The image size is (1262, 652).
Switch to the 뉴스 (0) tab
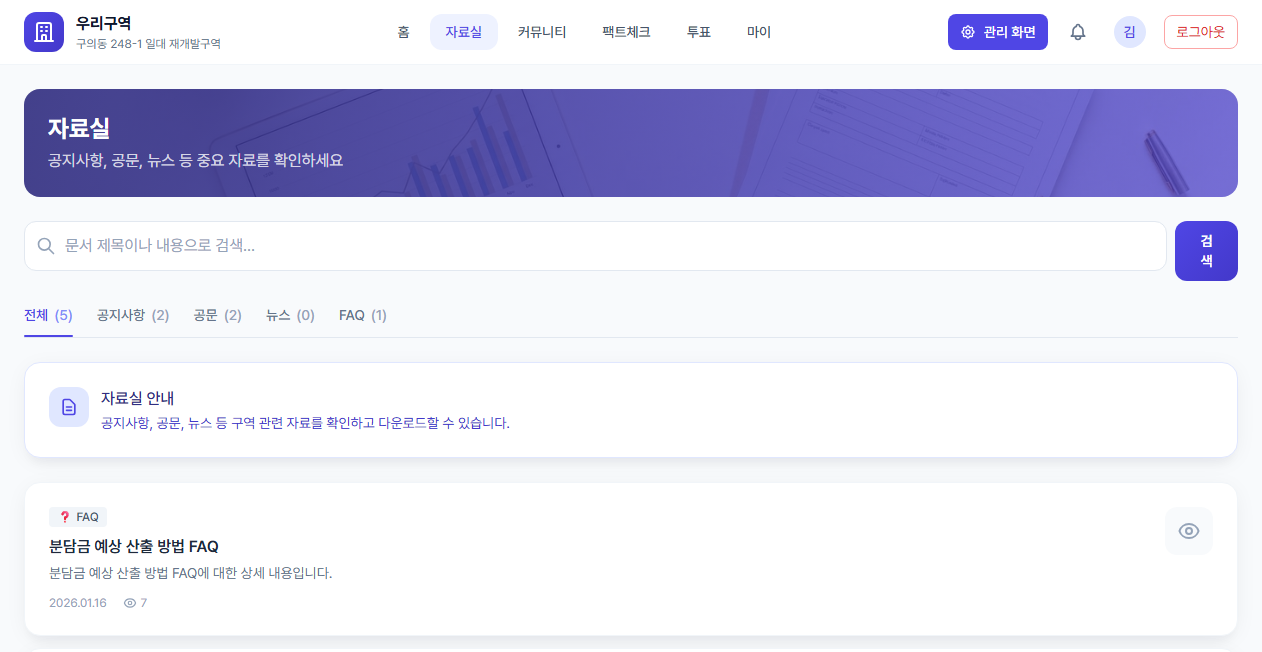290,315
